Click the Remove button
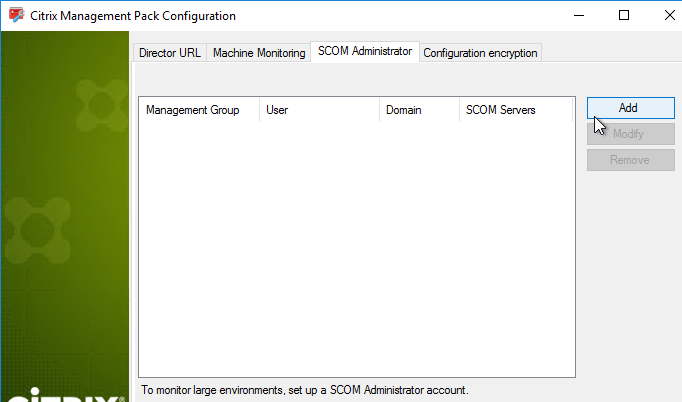This screenshot has height=402, width=682. [631, 160]
